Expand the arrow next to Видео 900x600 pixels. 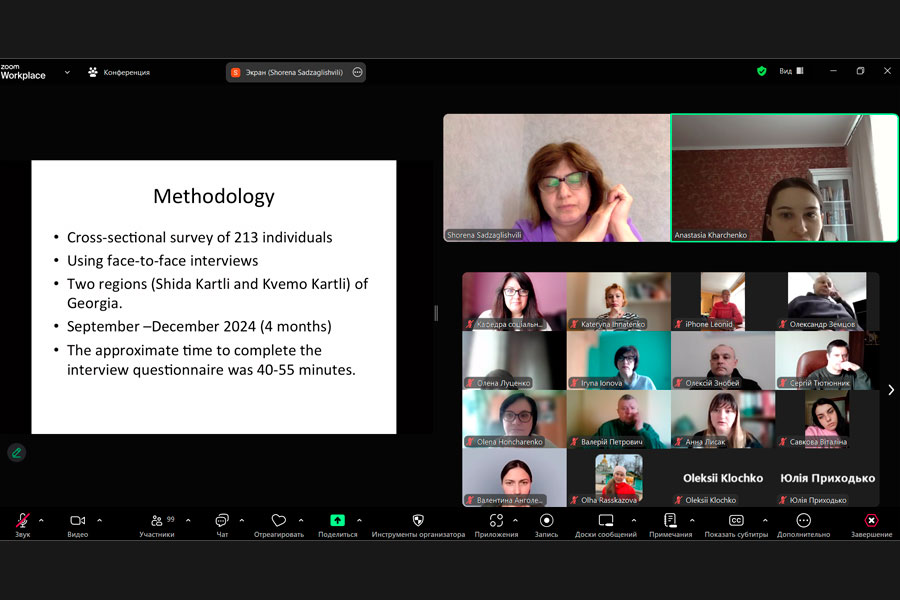pyautogui.click(x=98, y=520)
